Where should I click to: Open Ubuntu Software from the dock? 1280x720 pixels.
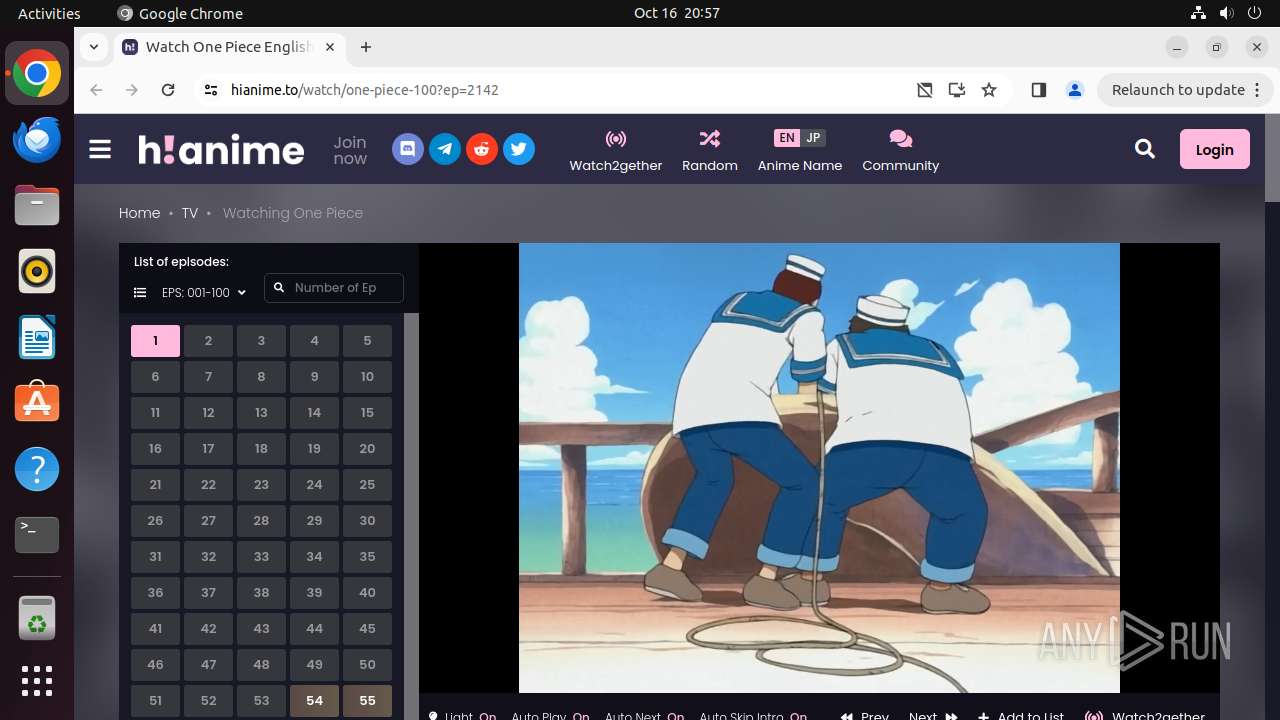(x=37, y=403)
